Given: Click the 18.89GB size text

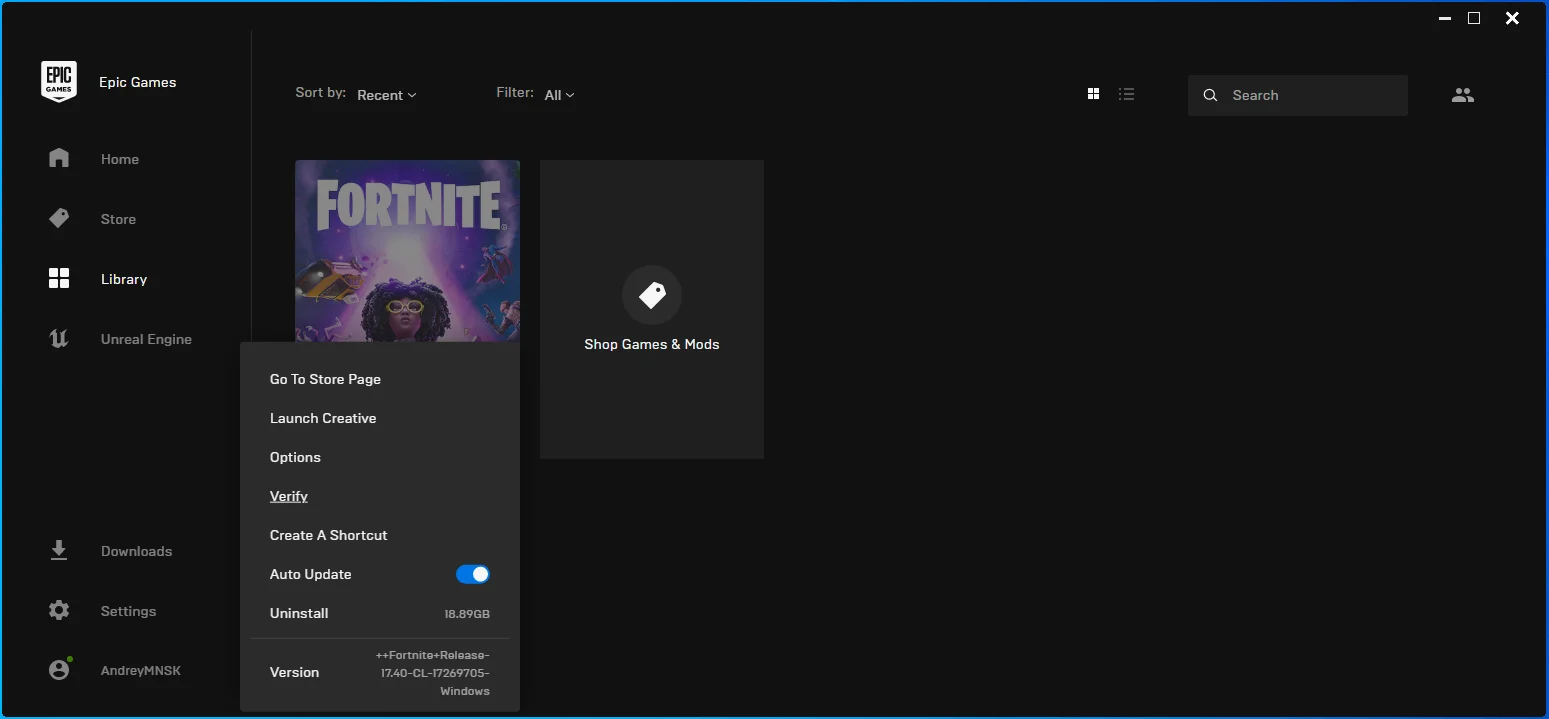Looking at the screenshot, I should 467,614.
